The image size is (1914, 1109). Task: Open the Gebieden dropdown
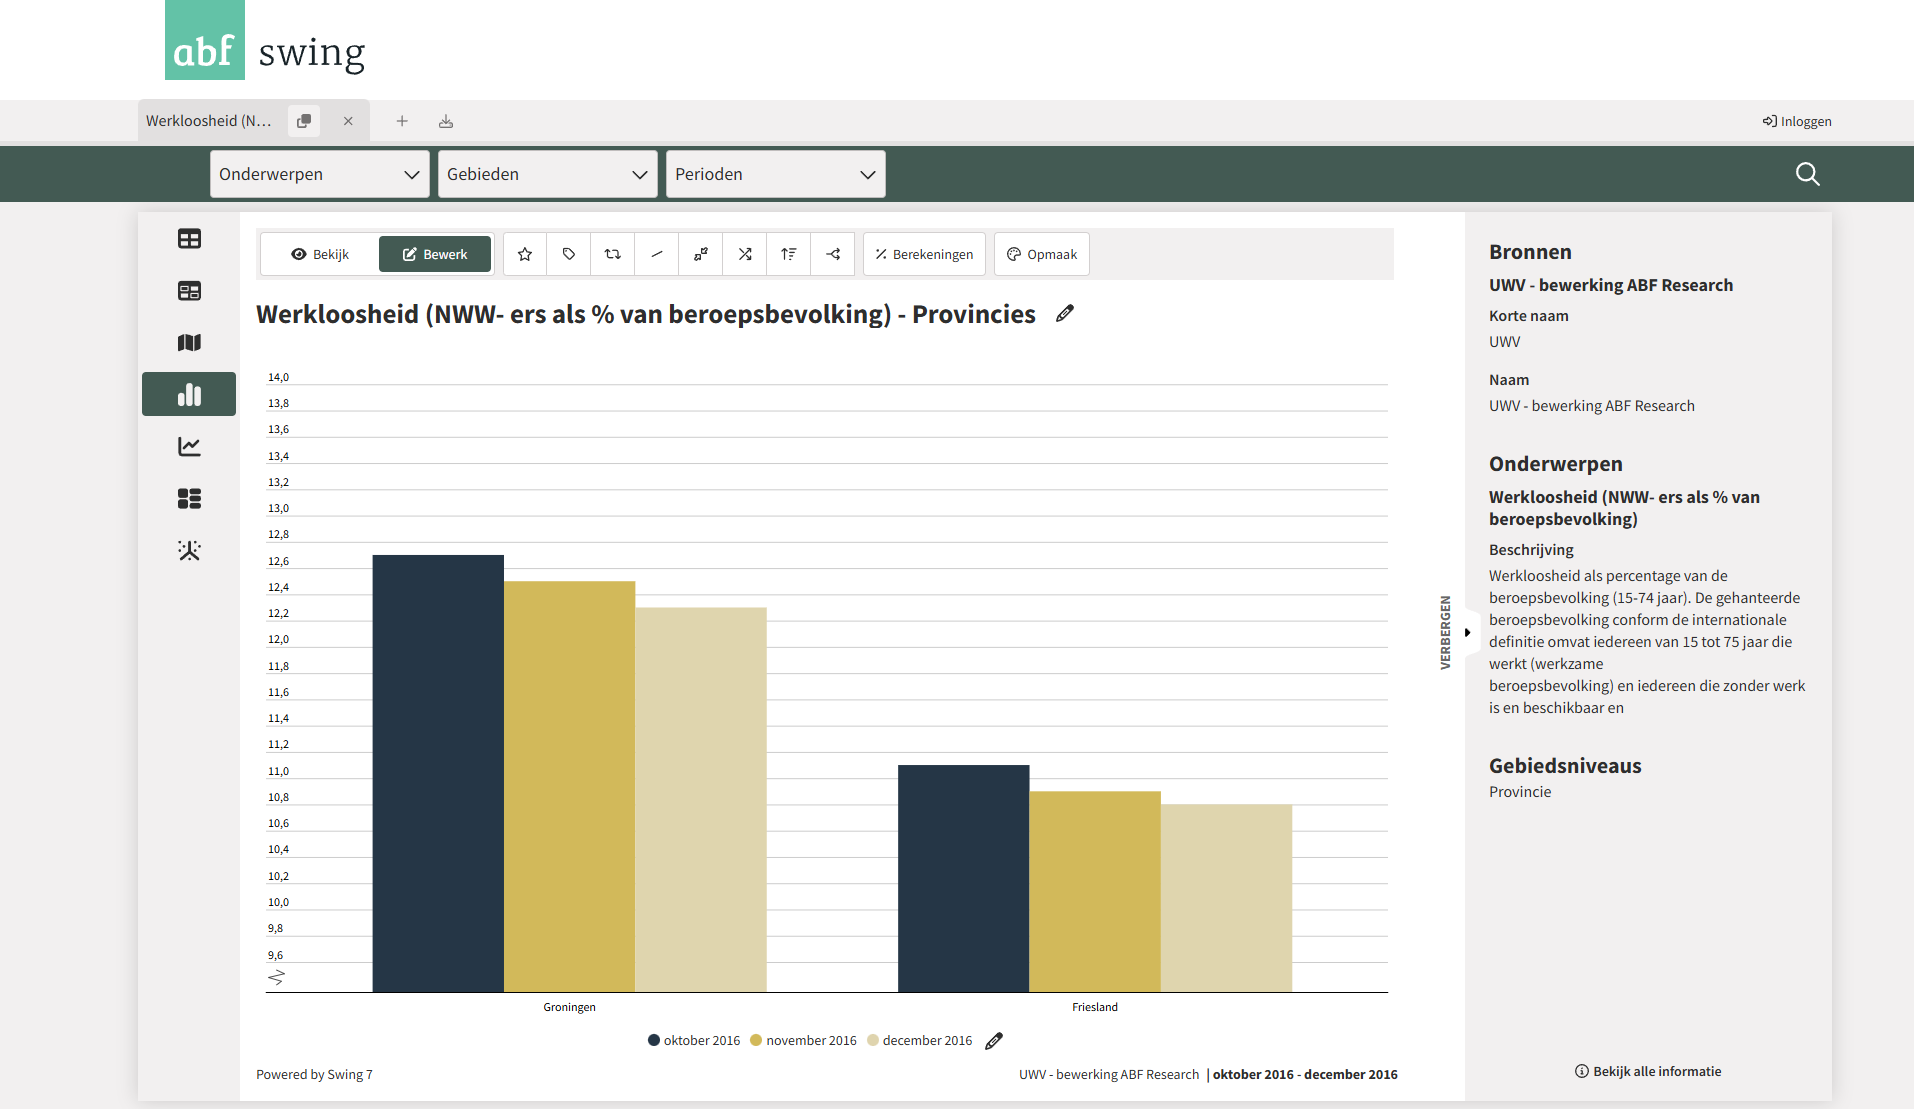pyautogui.click(x=548, y=174)
